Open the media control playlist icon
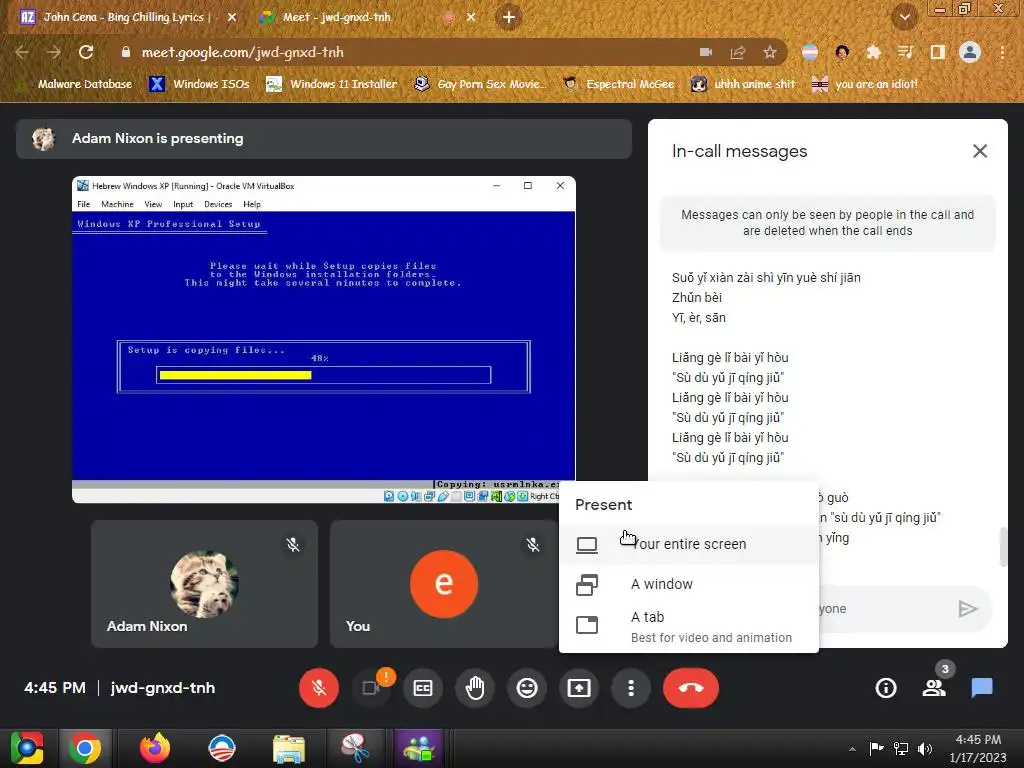The height and width of the screenshot is (768, 1024). pyautogui.click(x=905, y=52)
